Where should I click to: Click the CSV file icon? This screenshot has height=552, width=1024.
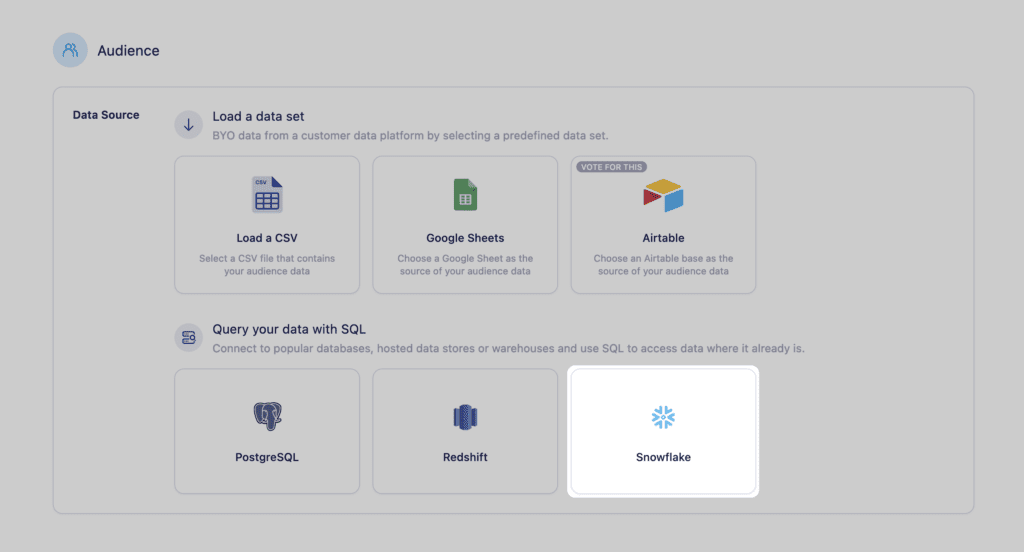[x=267, y=194]
